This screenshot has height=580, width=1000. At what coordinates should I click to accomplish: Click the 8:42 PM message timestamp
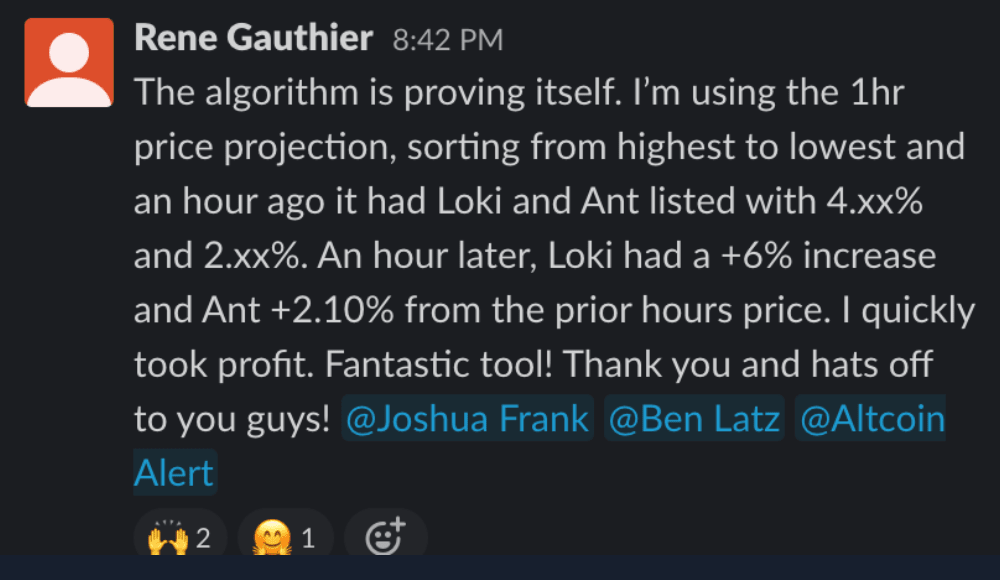pos(447,41)
